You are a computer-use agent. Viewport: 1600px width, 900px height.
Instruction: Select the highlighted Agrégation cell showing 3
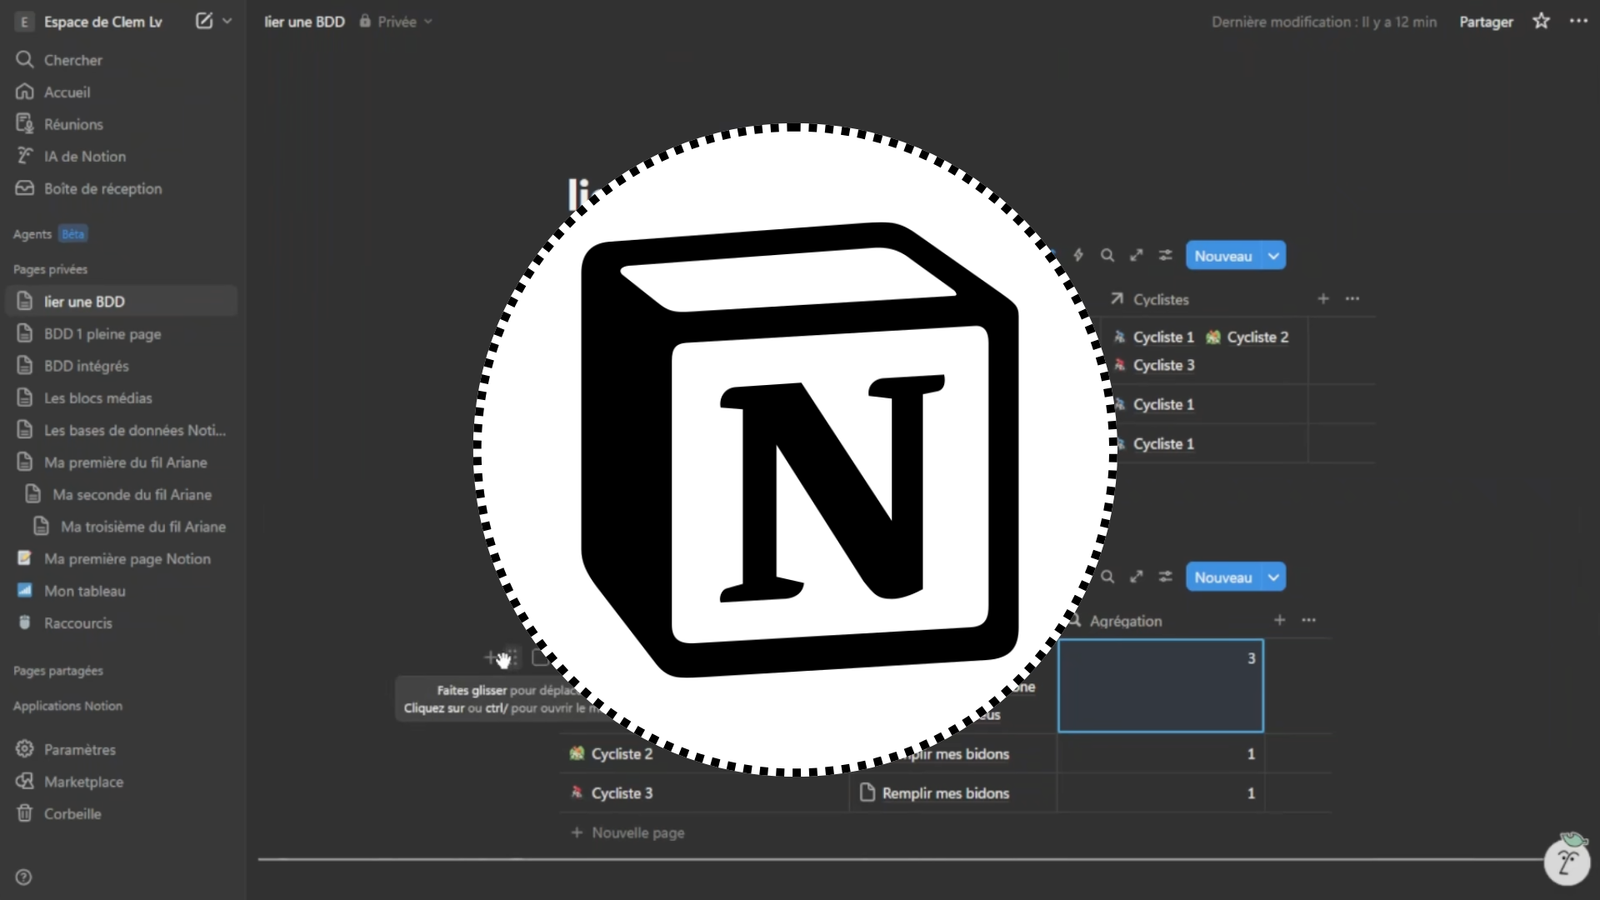tap(1160, 686)
